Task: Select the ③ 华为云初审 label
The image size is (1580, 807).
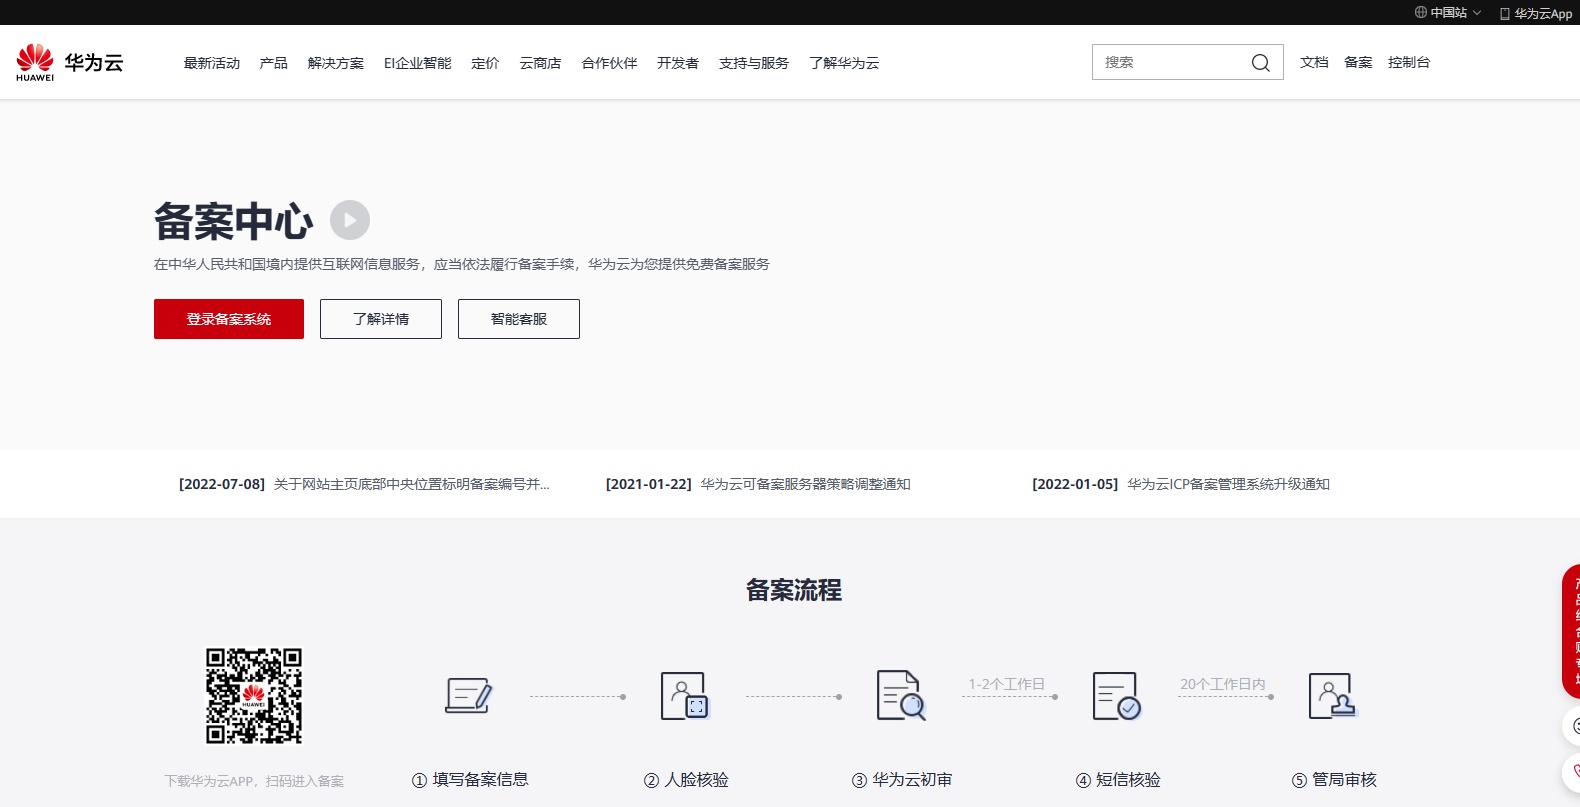Action: 902,780
